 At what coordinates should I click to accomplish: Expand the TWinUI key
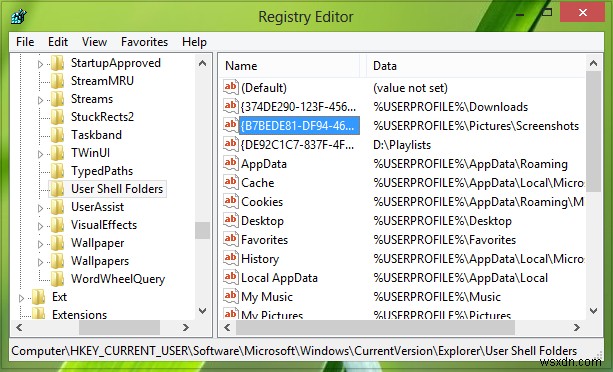coord(40,154)
